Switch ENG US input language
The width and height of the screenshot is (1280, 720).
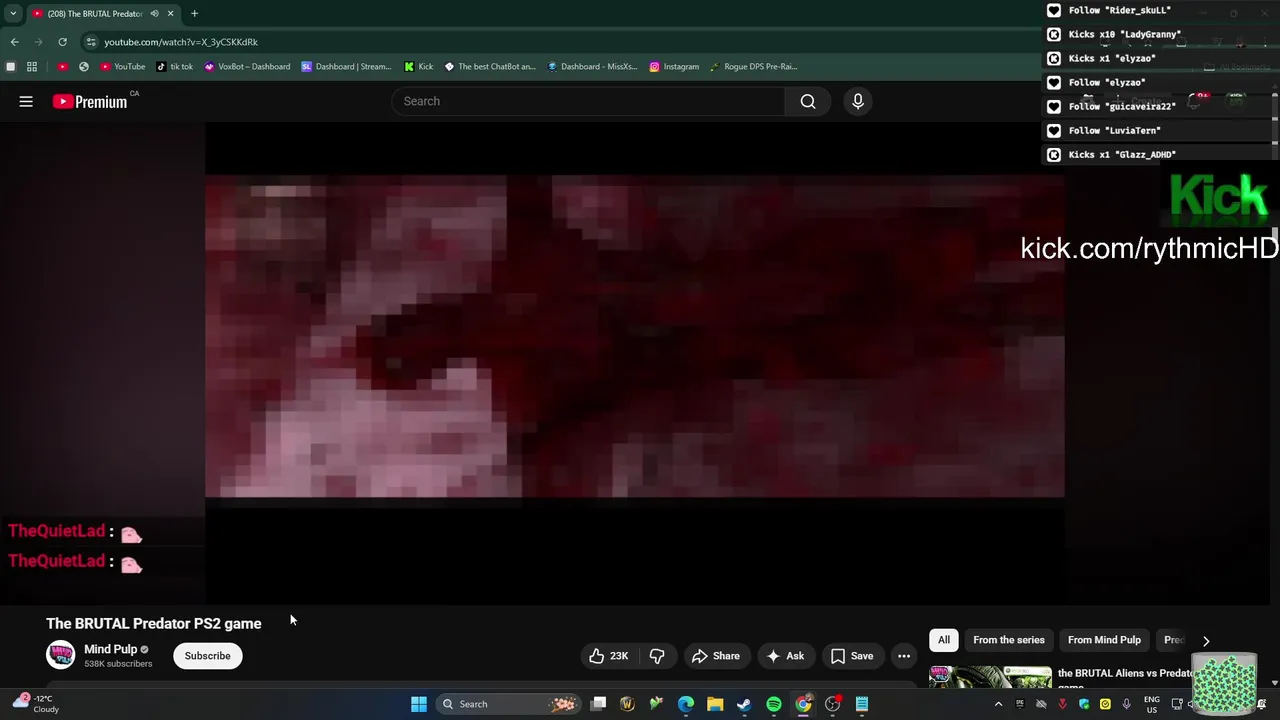click(x=1152, y=704)
